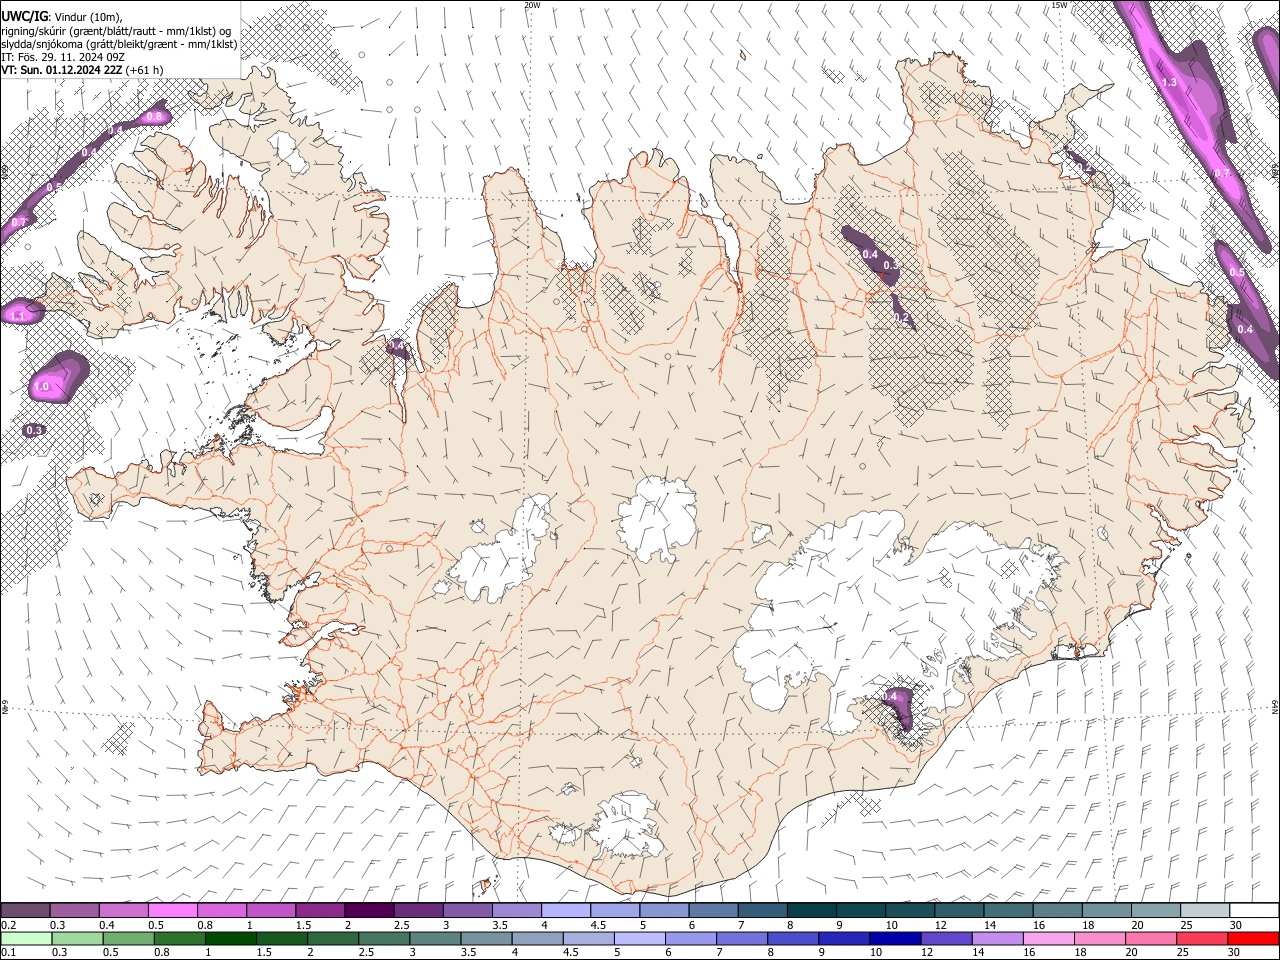The height and width of the screenshot is (960, 1280).
Task: Click the bright pink 0.5 swatch in upper legend
Action: (x=173, y=910)
